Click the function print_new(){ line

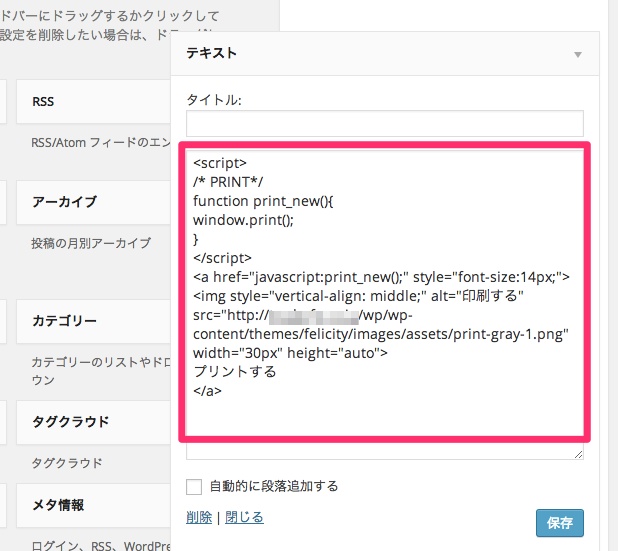[263, 201]
